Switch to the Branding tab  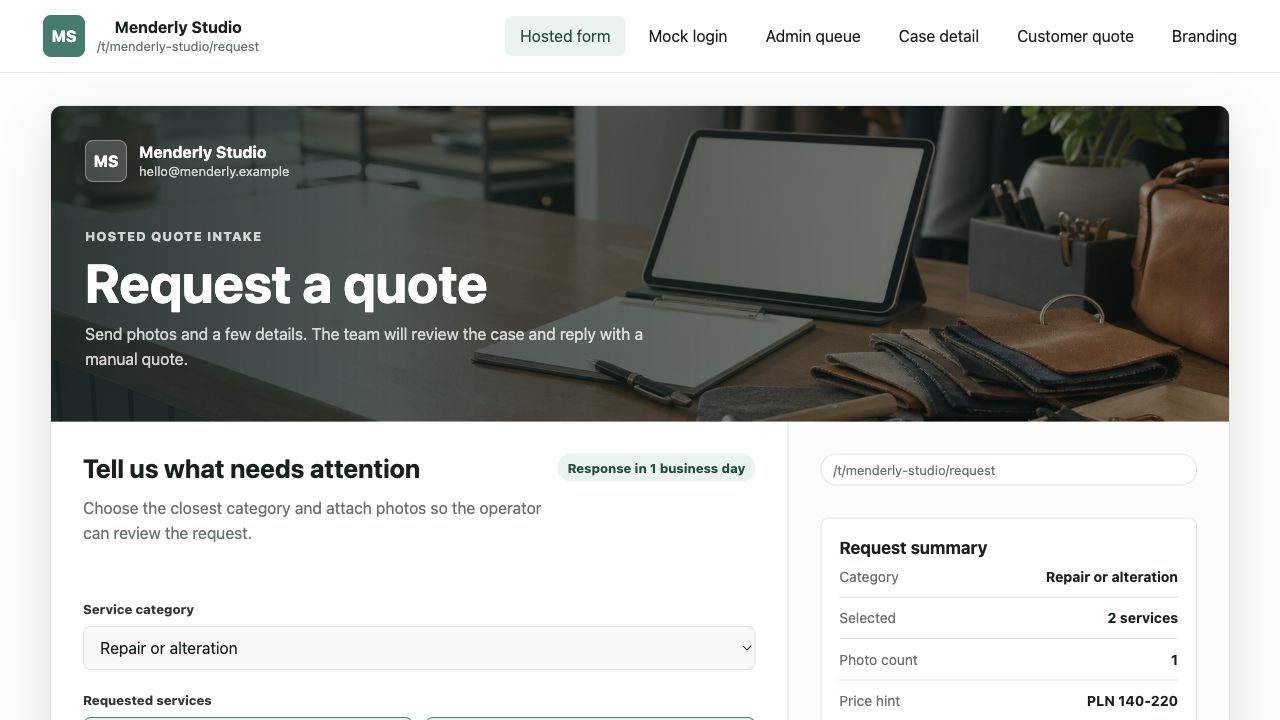(1204, 36)
